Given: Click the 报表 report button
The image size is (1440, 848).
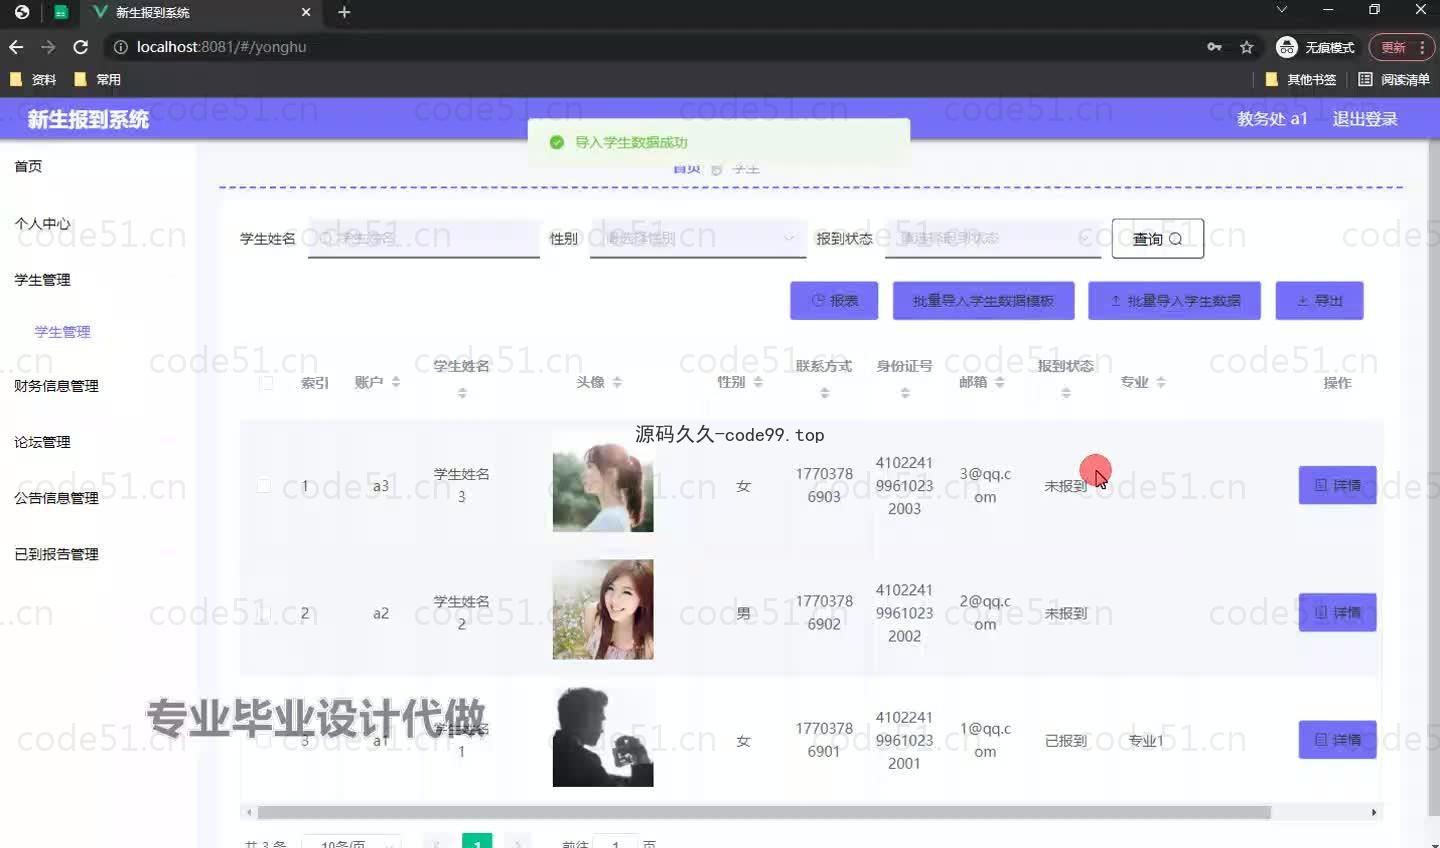Looking at the screenshot, I should tap(834, 300).
